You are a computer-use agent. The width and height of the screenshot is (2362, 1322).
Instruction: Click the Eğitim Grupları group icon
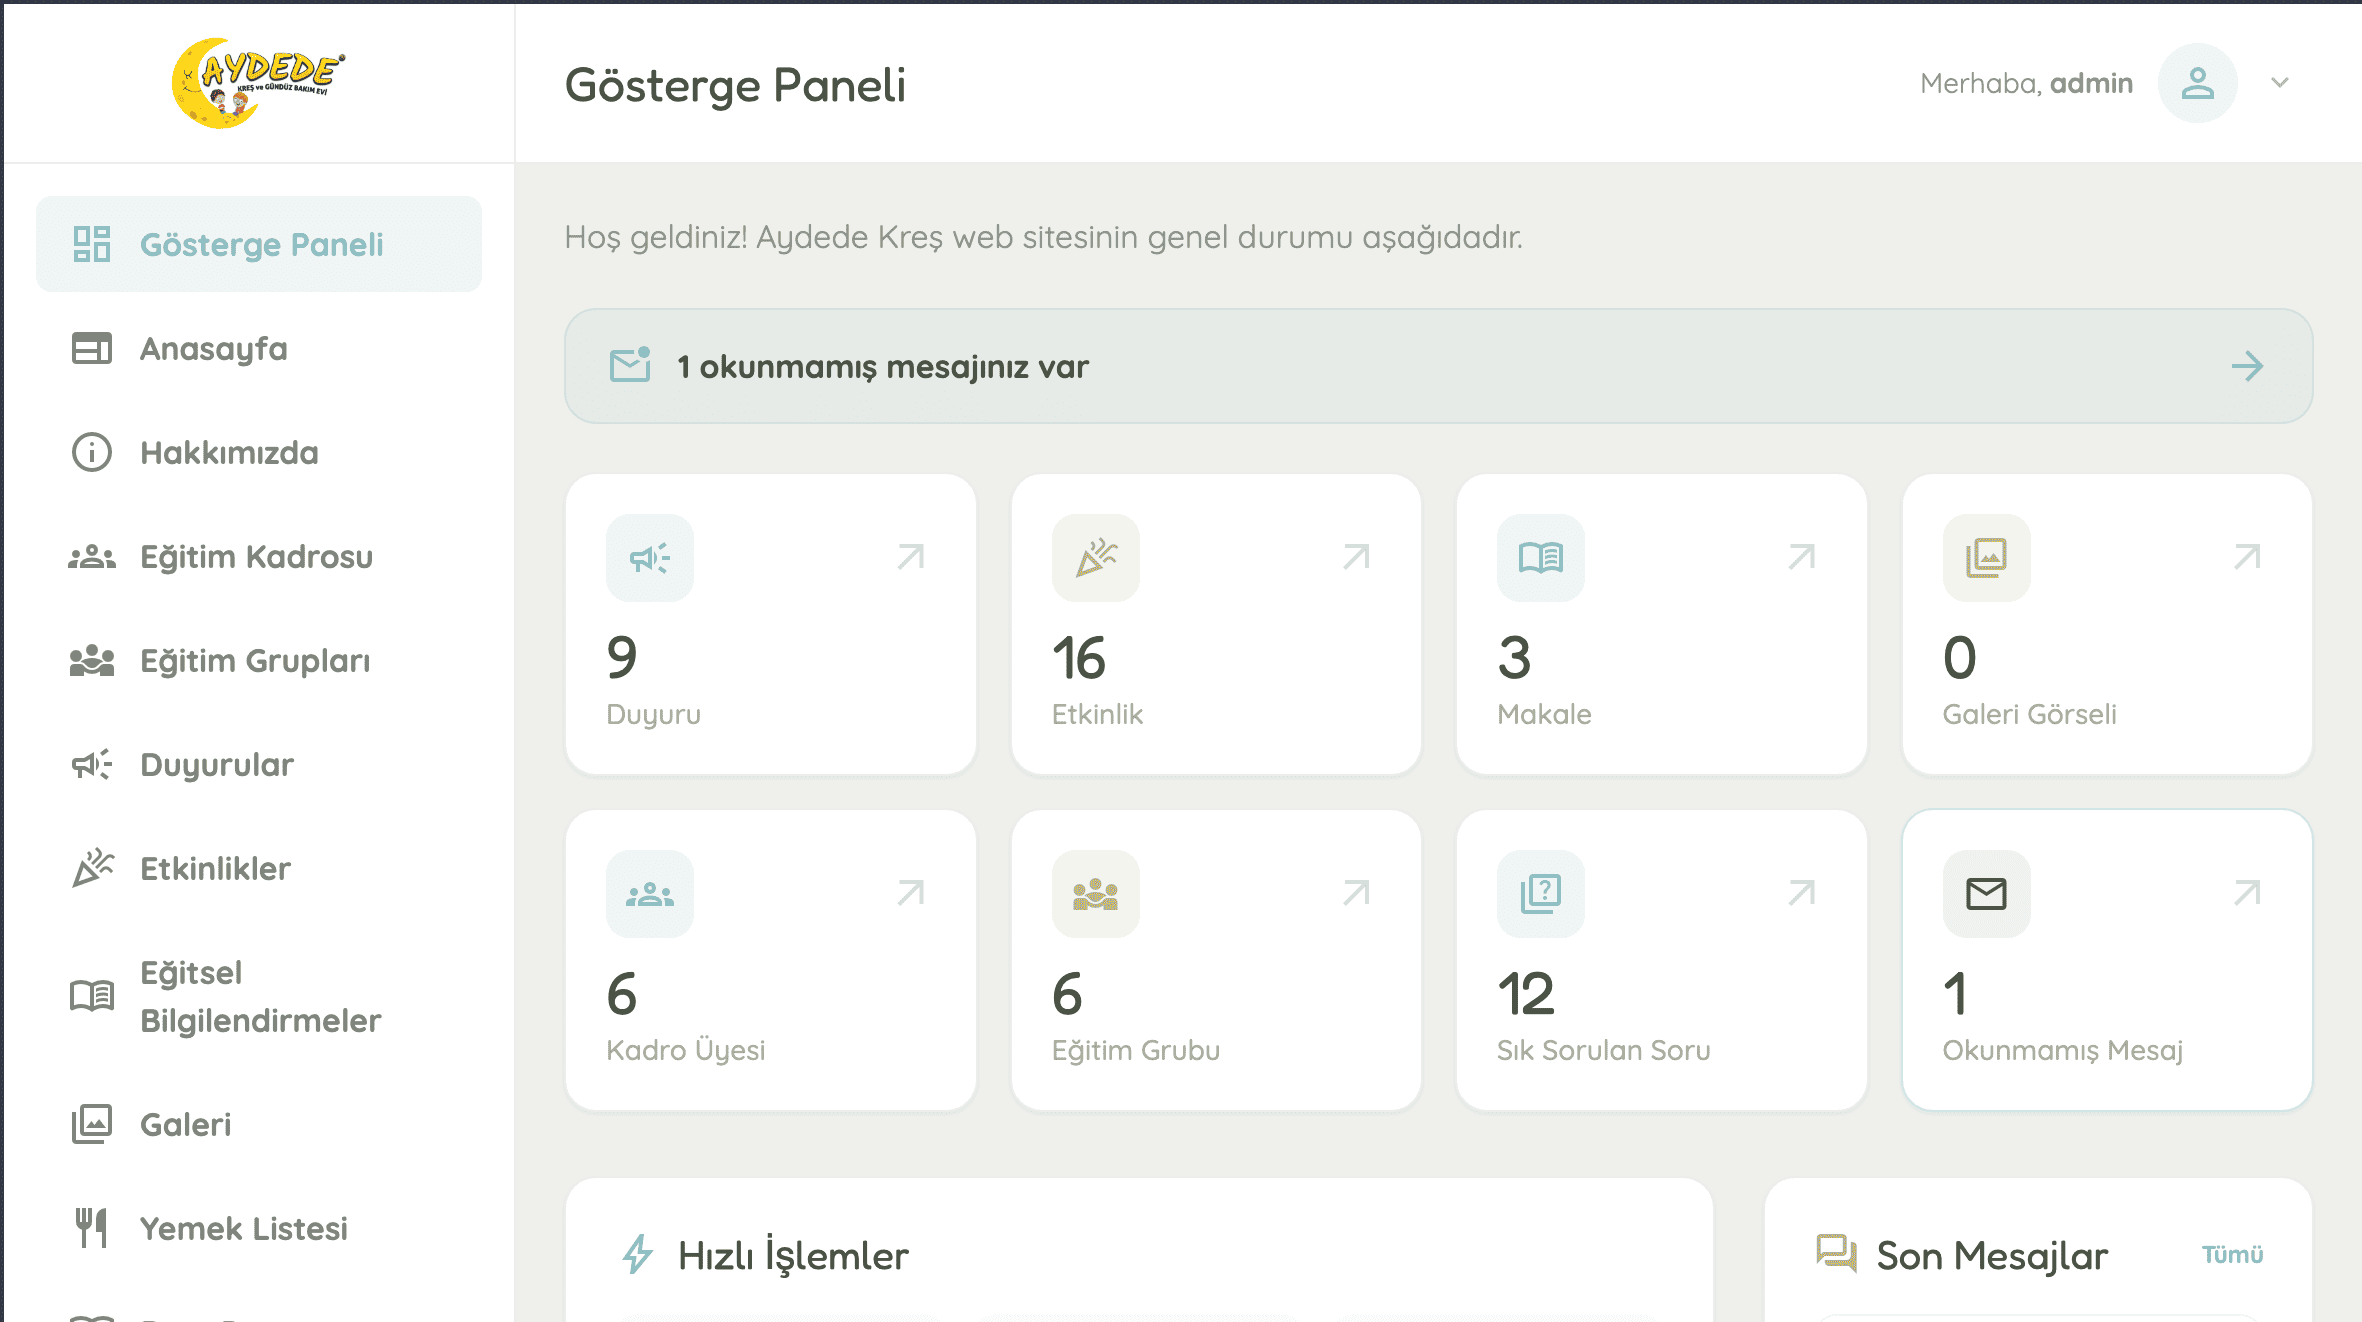[92, 660]
